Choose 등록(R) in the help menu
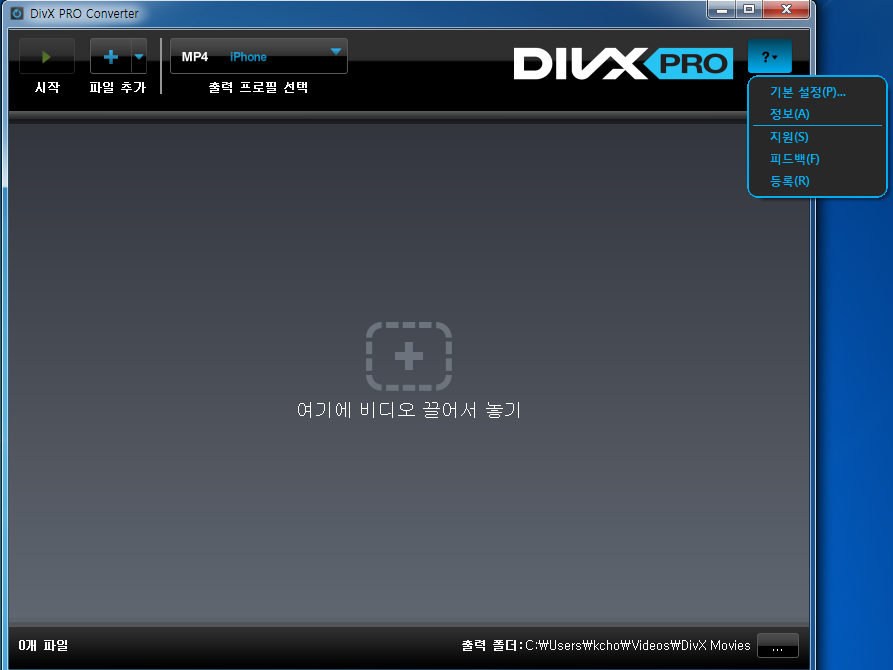 (789, 181)
